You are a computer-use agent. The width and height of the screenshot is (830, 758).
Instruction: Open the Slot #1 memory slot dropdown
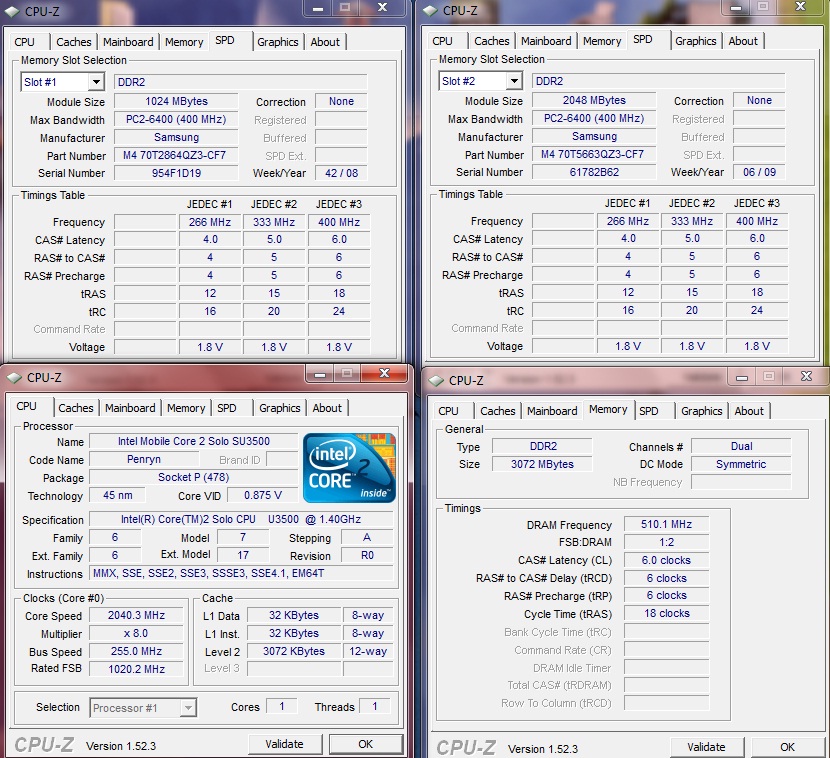coord(96,82)
